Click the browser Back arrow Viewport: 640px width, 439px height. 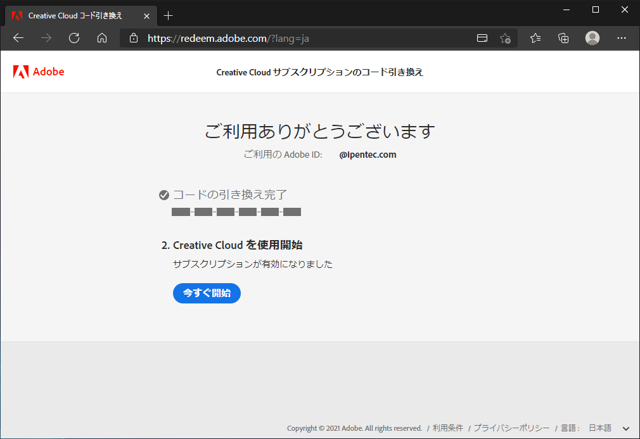click(x=18, y=38)
